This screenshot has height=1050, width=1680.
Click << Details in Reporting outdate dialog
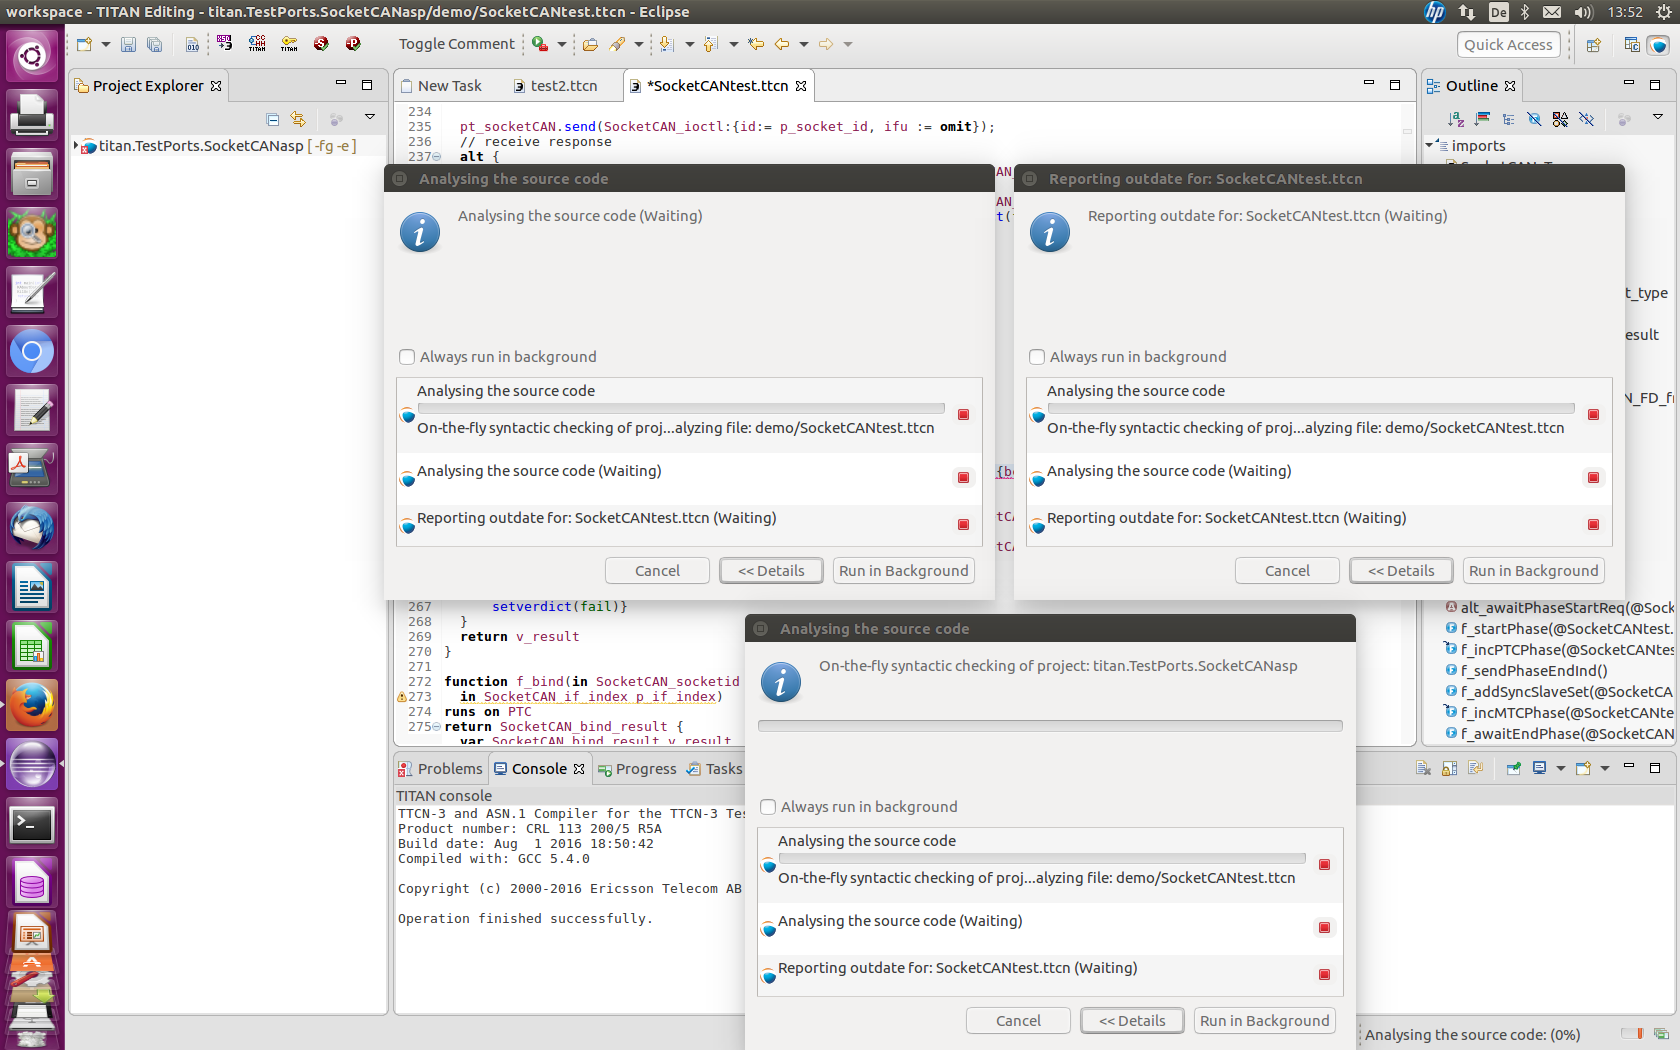[1401, 570]
